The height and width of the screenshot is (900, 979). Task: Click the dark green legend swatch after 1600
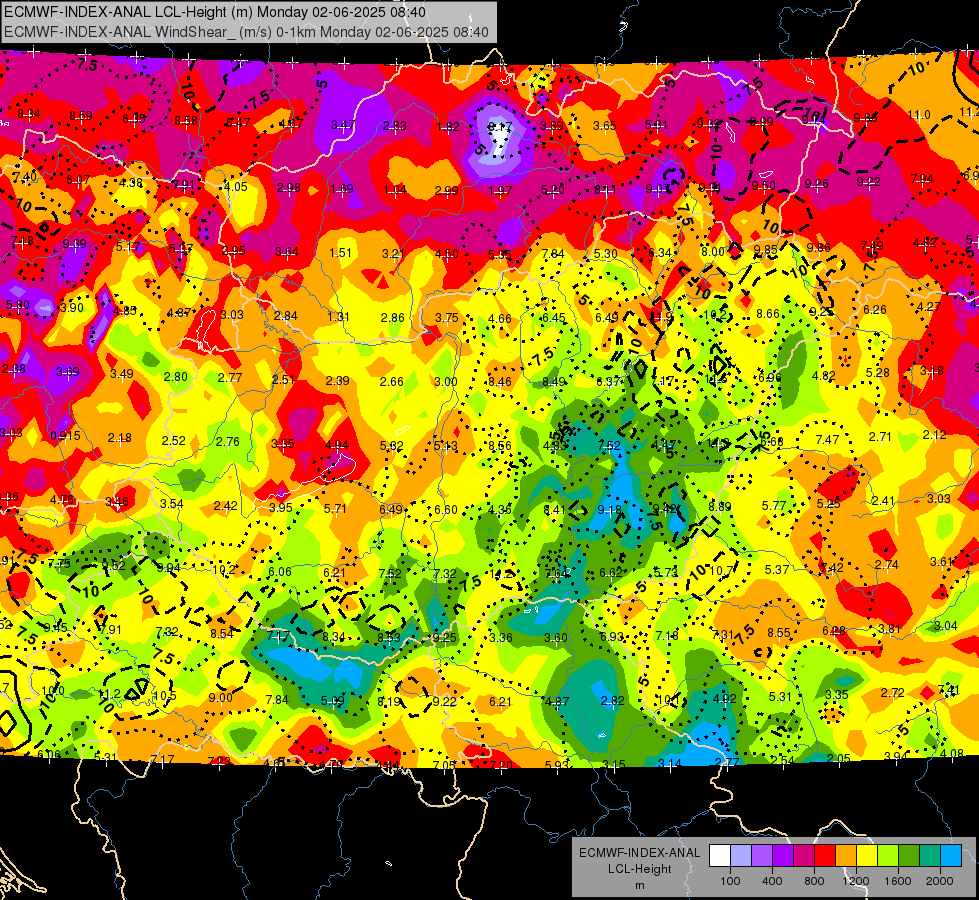click(909, 856)
